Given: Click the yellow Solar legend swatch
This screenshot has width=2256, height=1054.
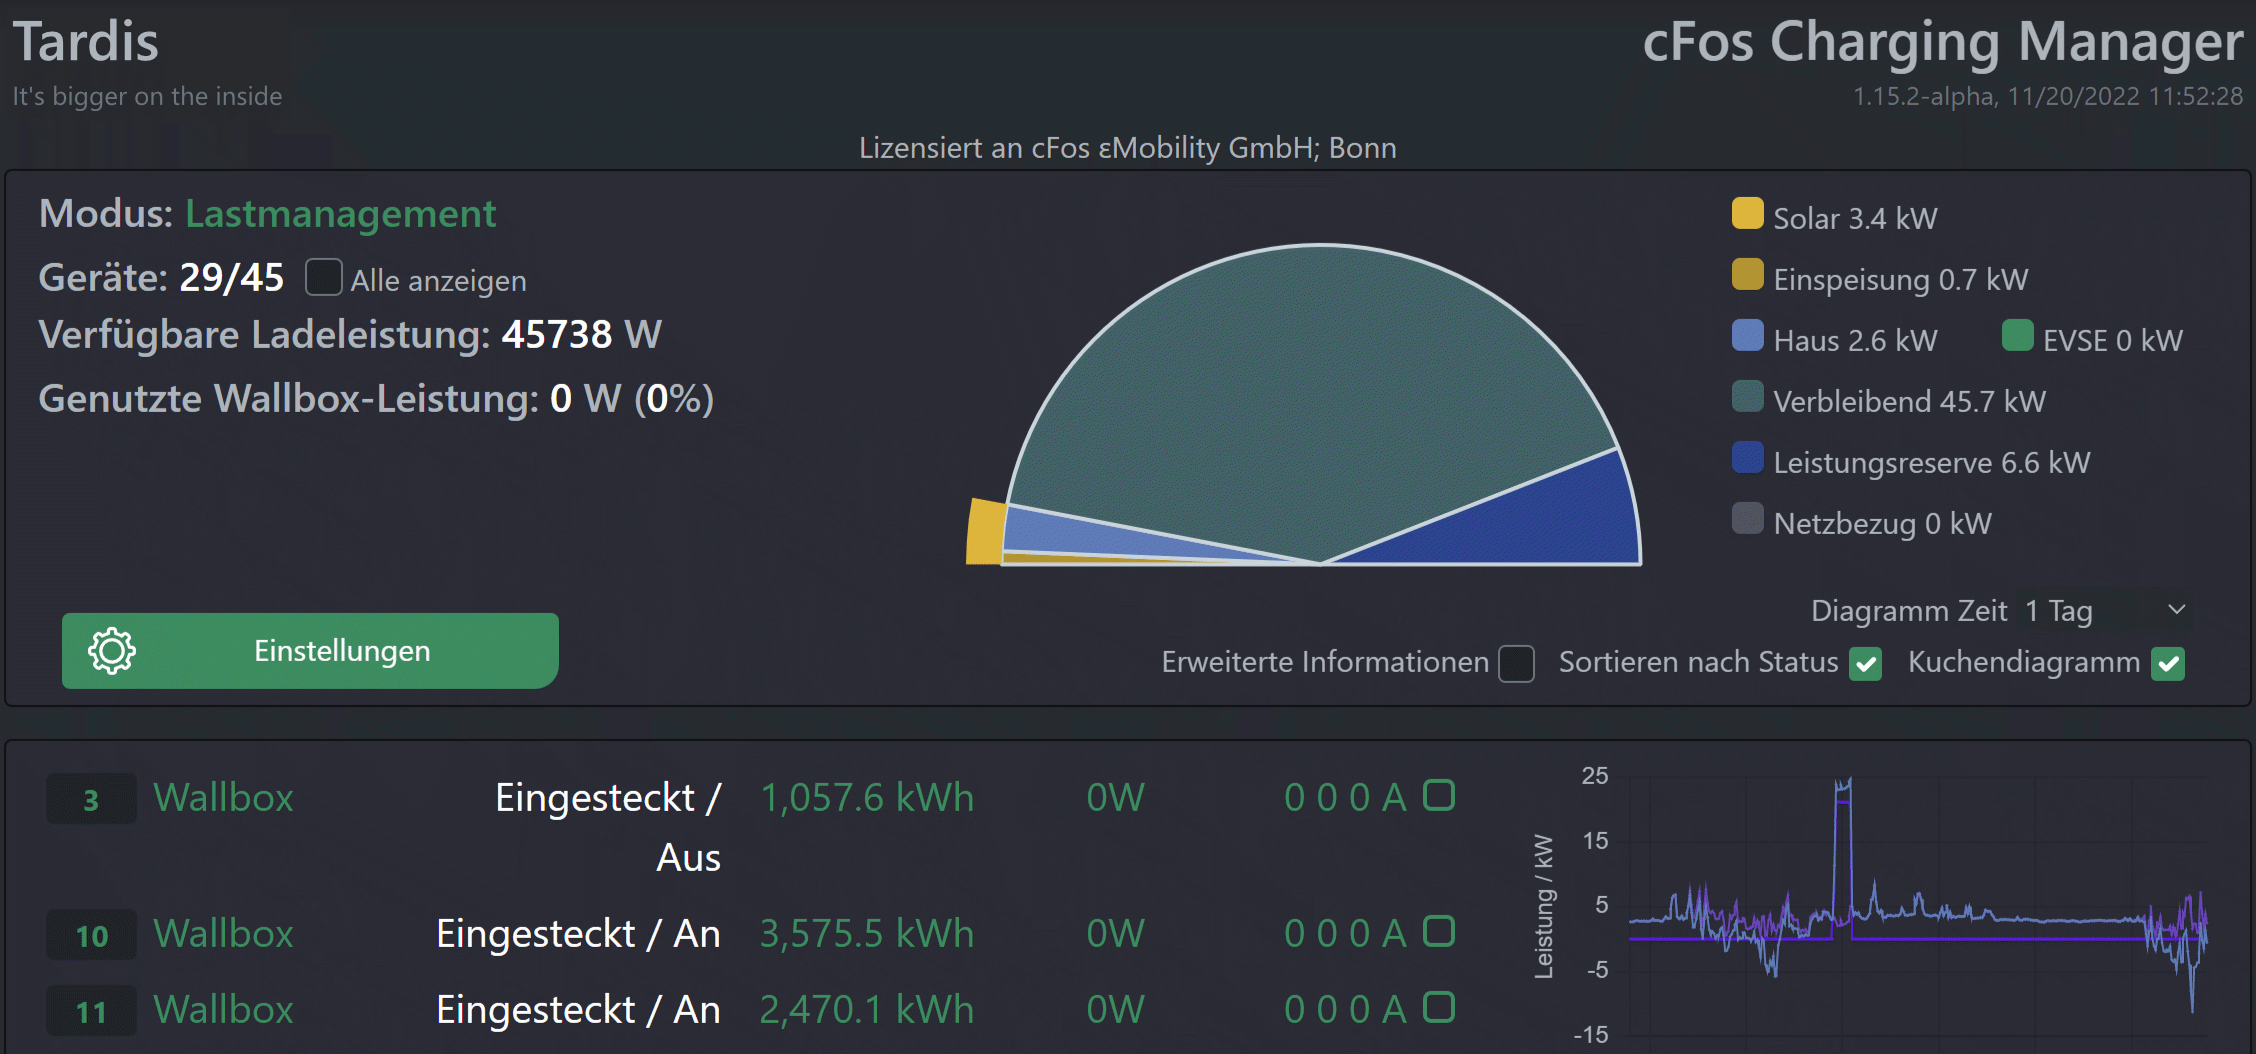Looking at the screenshot, I should (x=1747, y=213).
